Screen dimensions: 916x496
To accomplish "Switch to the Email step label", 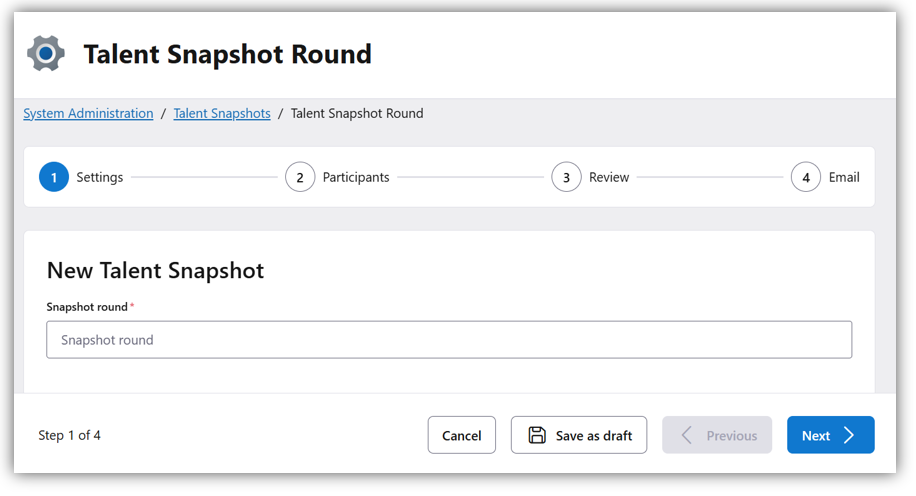I will click(x=844, y=177).
